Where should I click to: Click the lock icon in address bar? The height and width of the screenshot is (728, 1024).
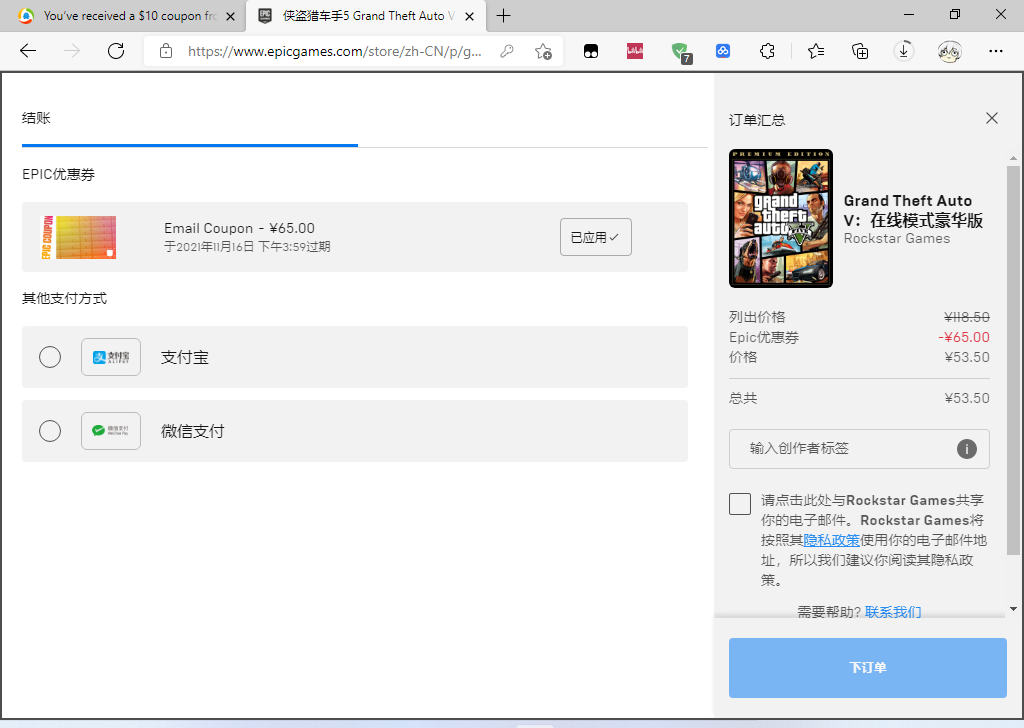tap(166, 51)
